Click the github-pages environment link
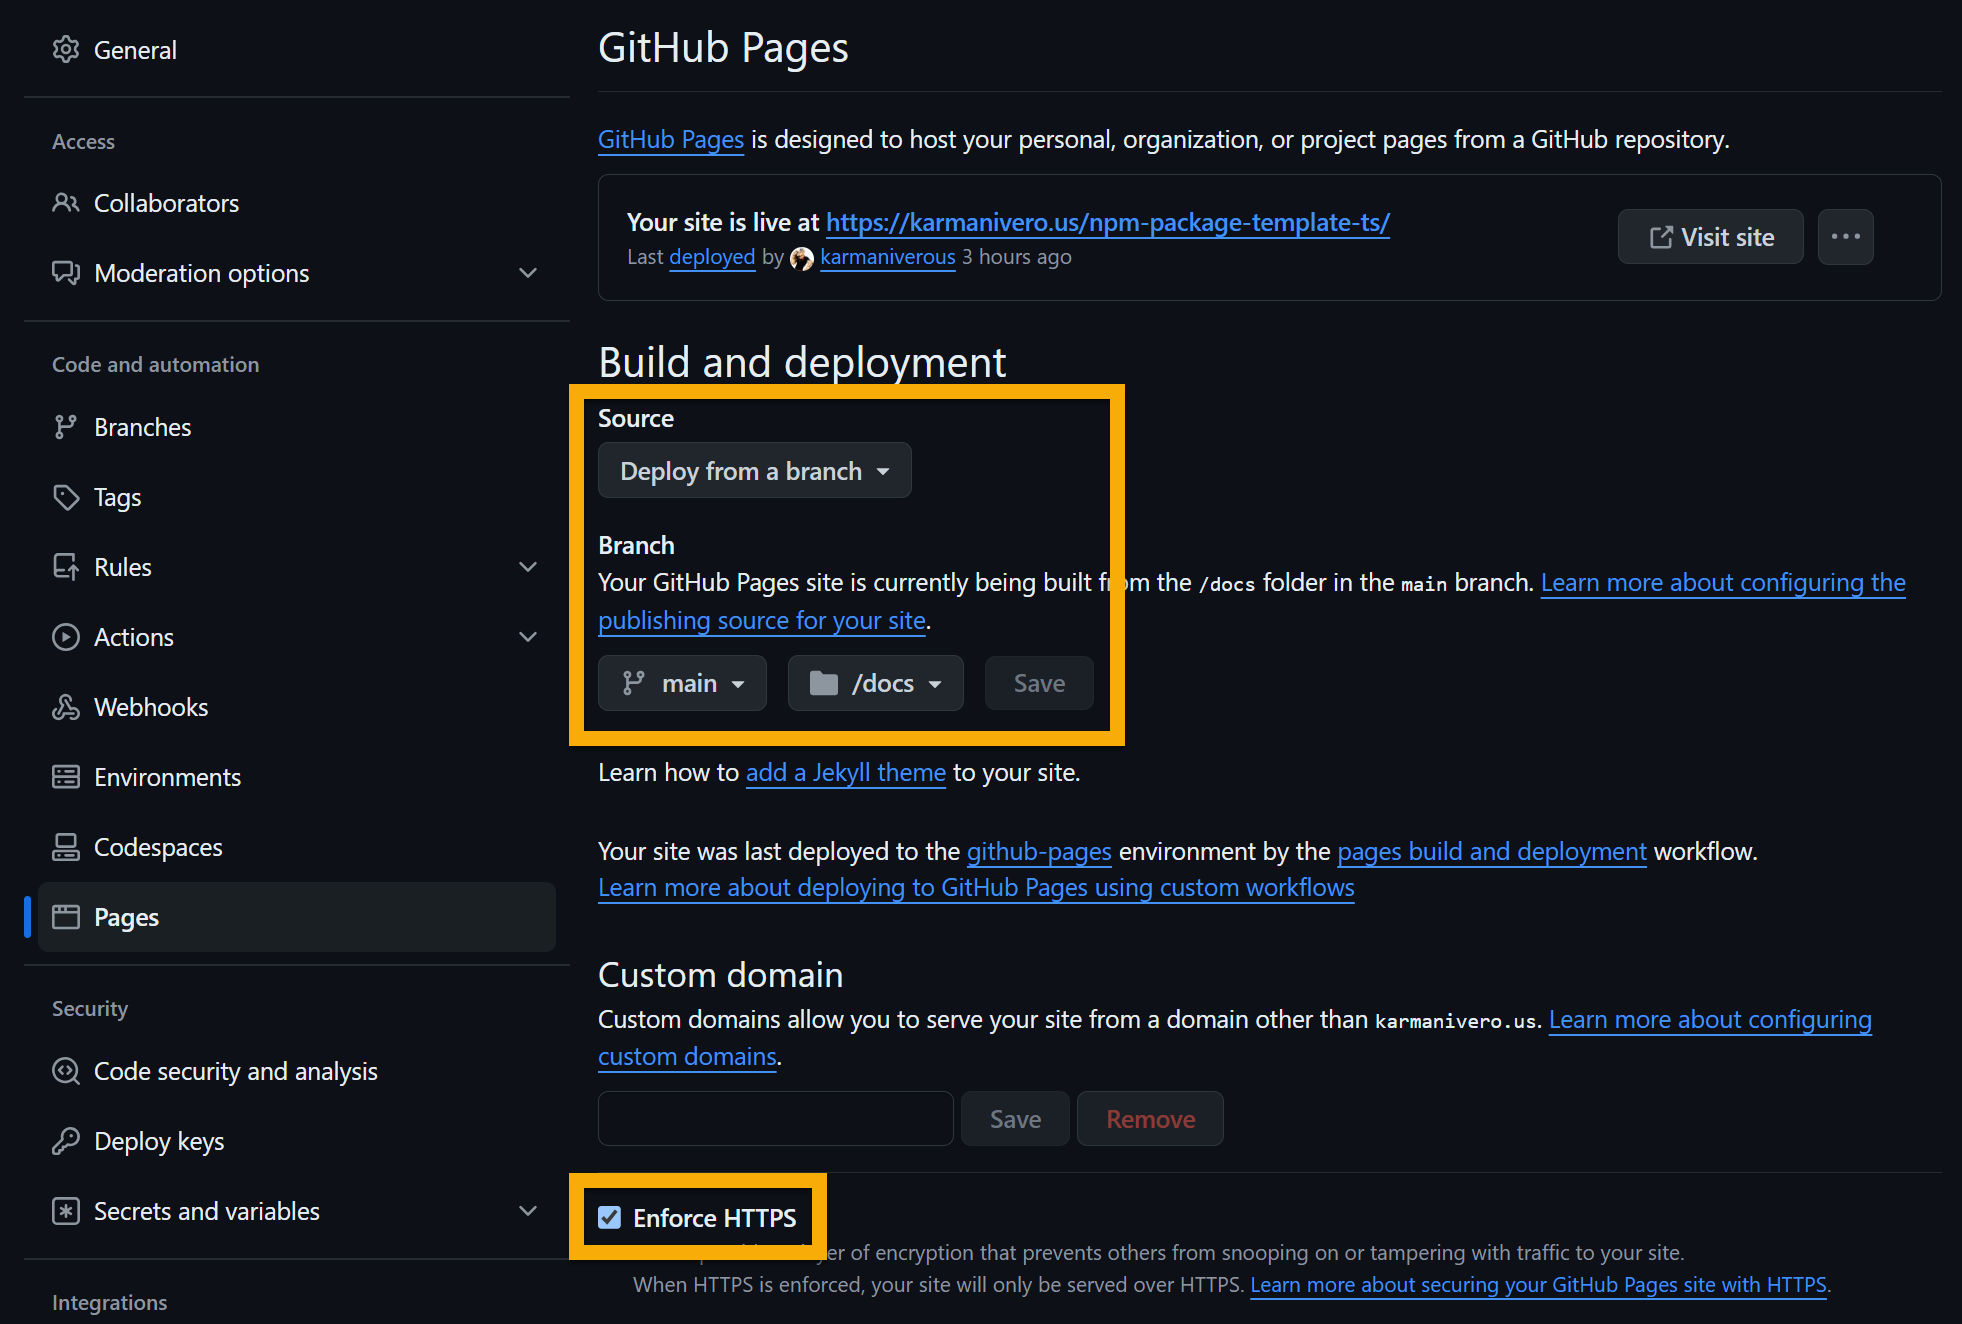 (x=1039, y=851)
